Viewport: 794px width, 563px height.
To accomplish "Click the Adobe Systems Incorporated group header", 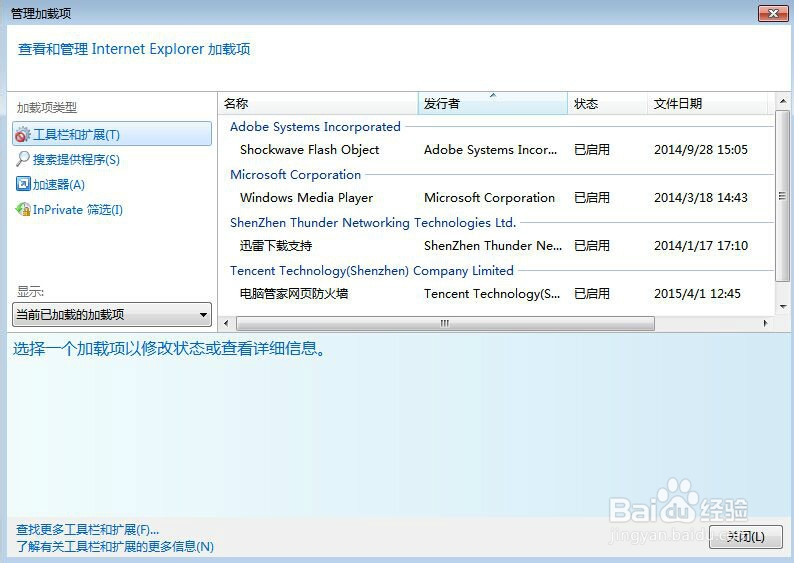I will coord(315,127).
